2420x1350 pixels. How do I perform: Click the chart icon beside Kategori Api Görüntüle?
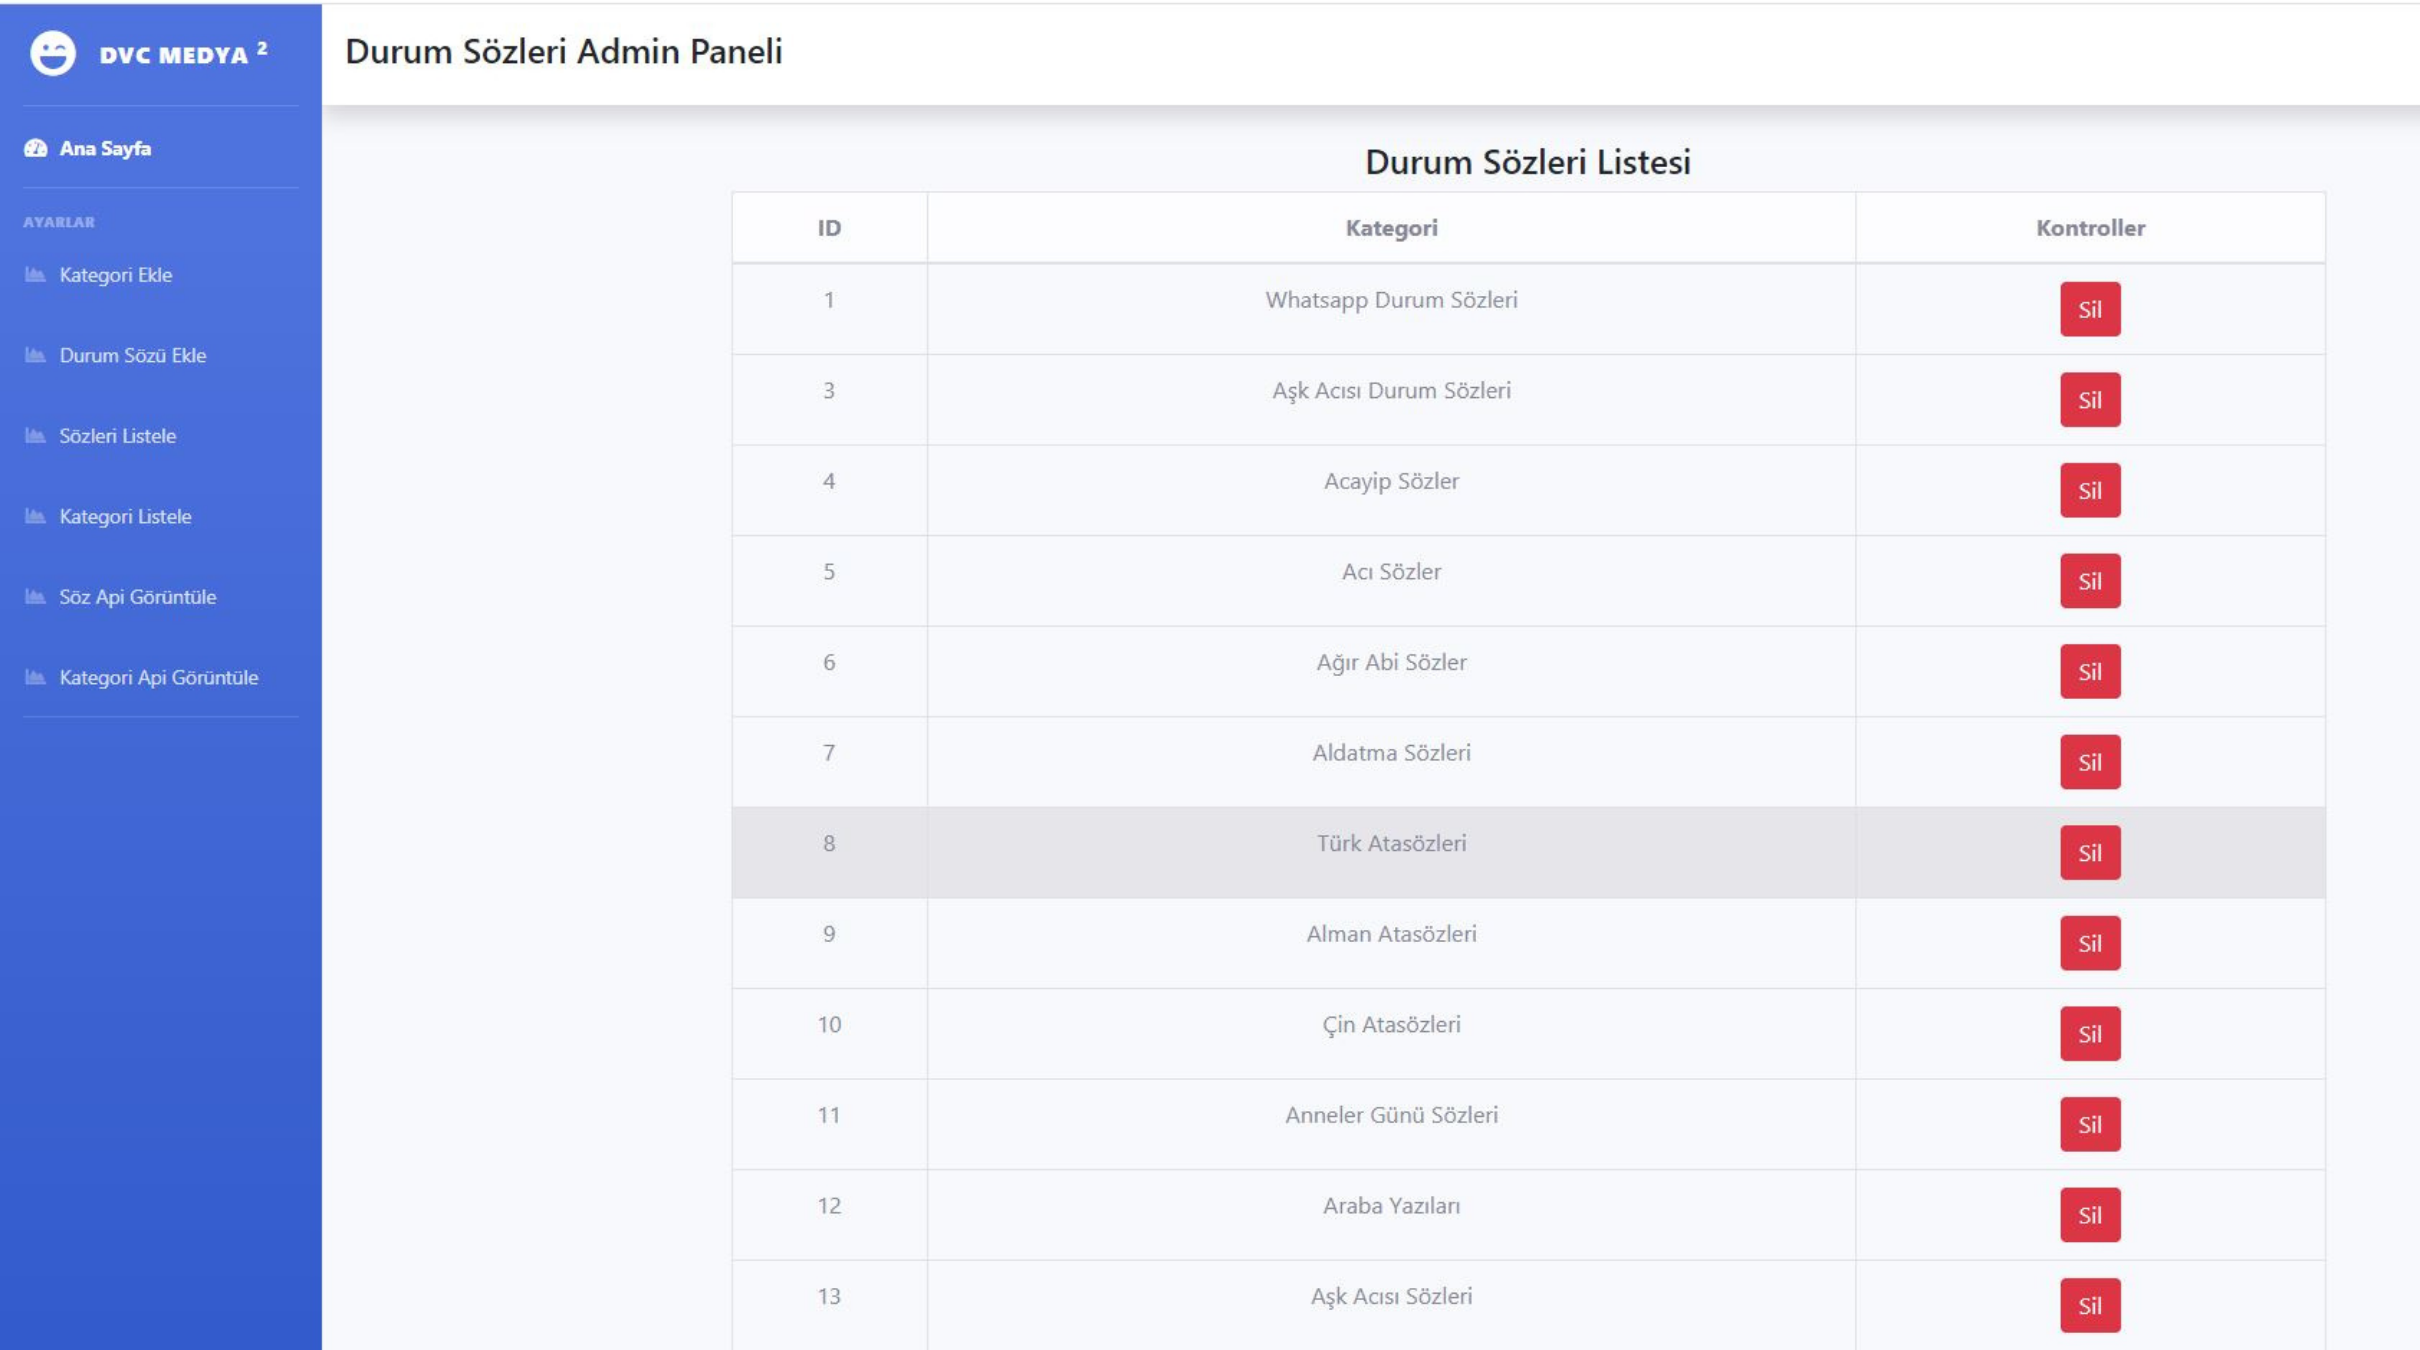click(x=35, y=677)
